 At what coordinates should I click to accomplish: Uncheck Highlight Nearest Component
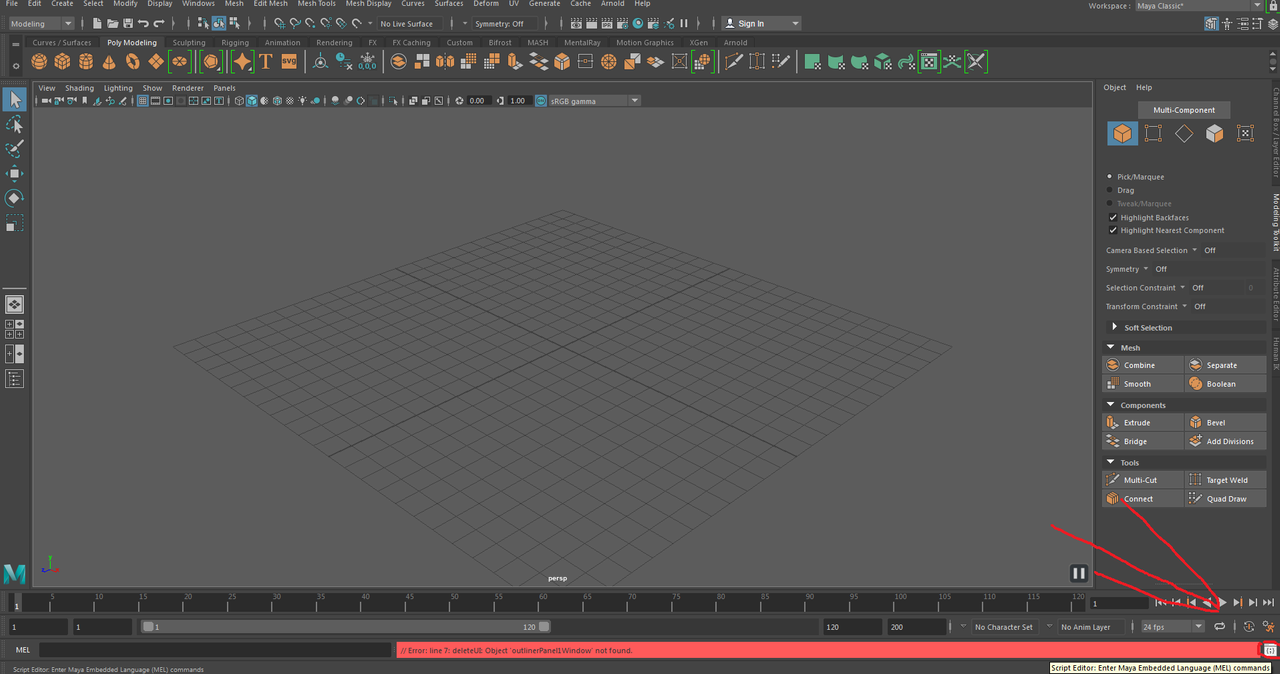[1113, 230]
